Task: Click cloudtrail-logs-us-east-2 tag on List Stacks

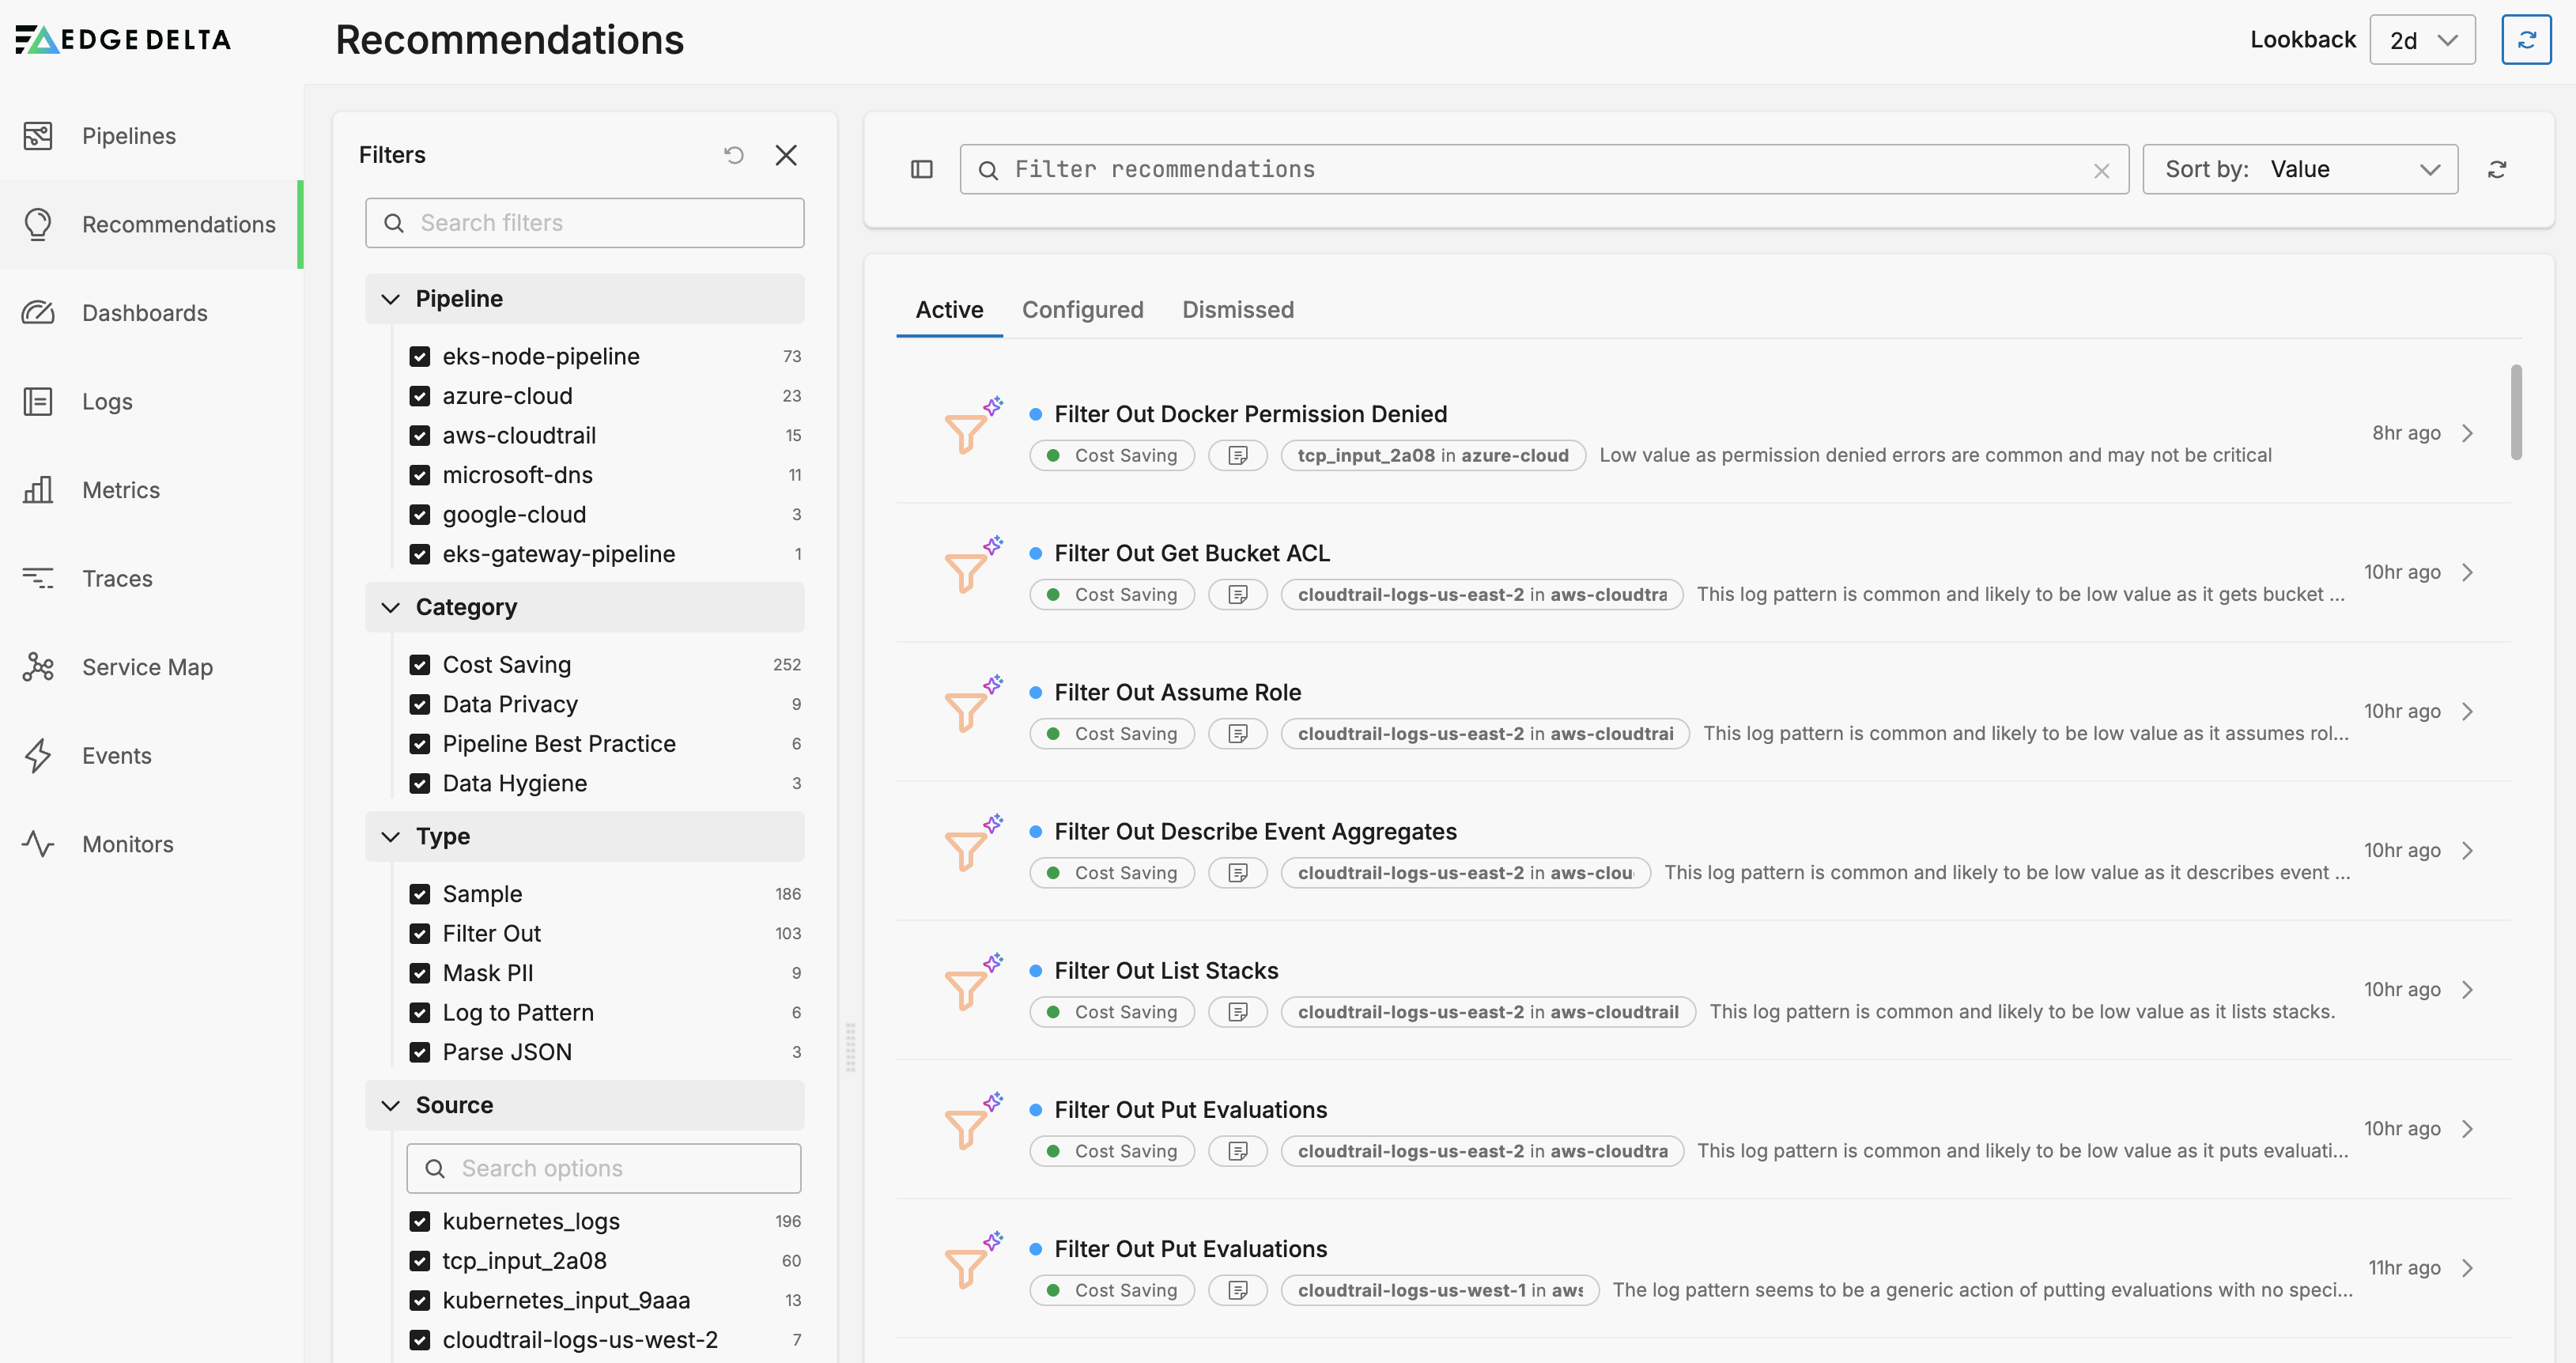Action: 1487,1011
